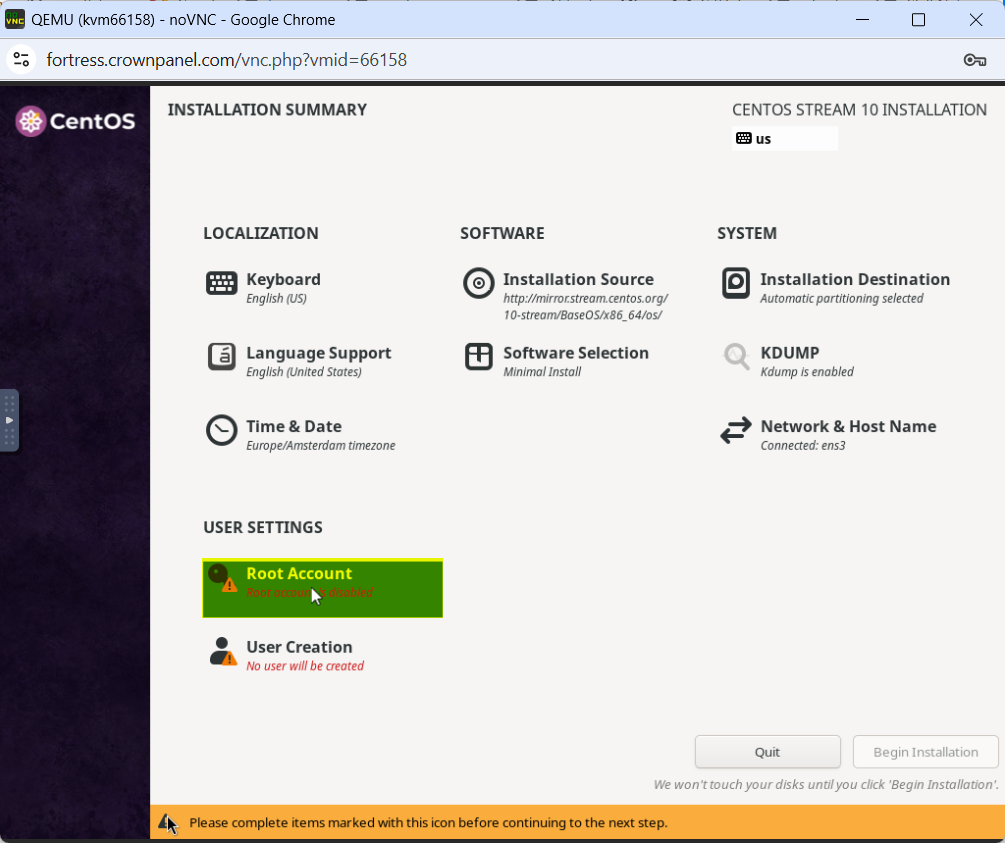Click 'Automatic partitioning selected' text
Image resolution: width=1005 pixels, height=843 pixels.
pos(842,299)
